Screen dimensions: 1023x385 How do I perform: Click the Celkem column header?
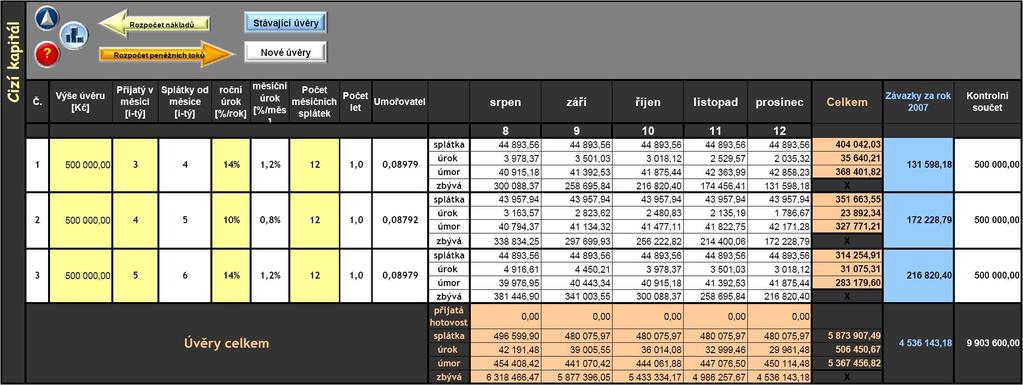click(x=847, y=102)
